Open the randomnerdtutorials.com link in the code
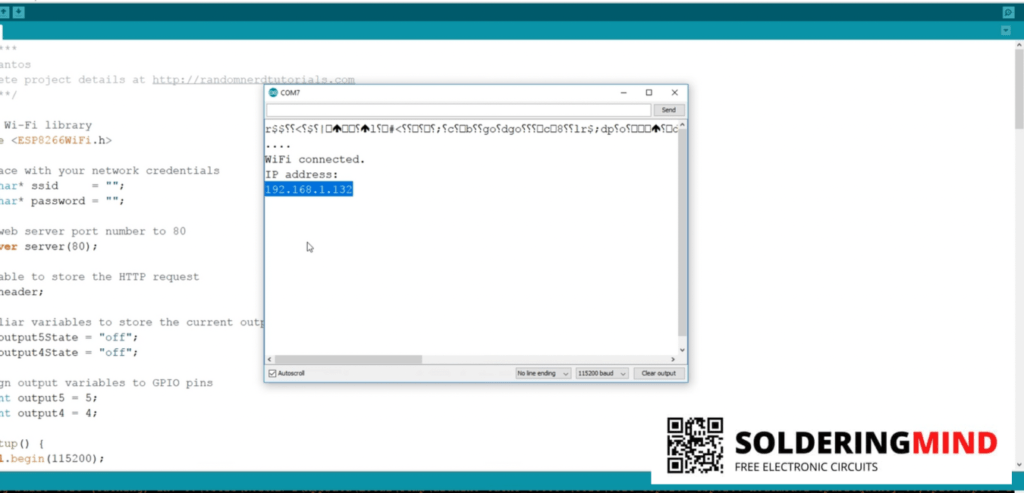1024x493 pixels. tap(253, 80)
